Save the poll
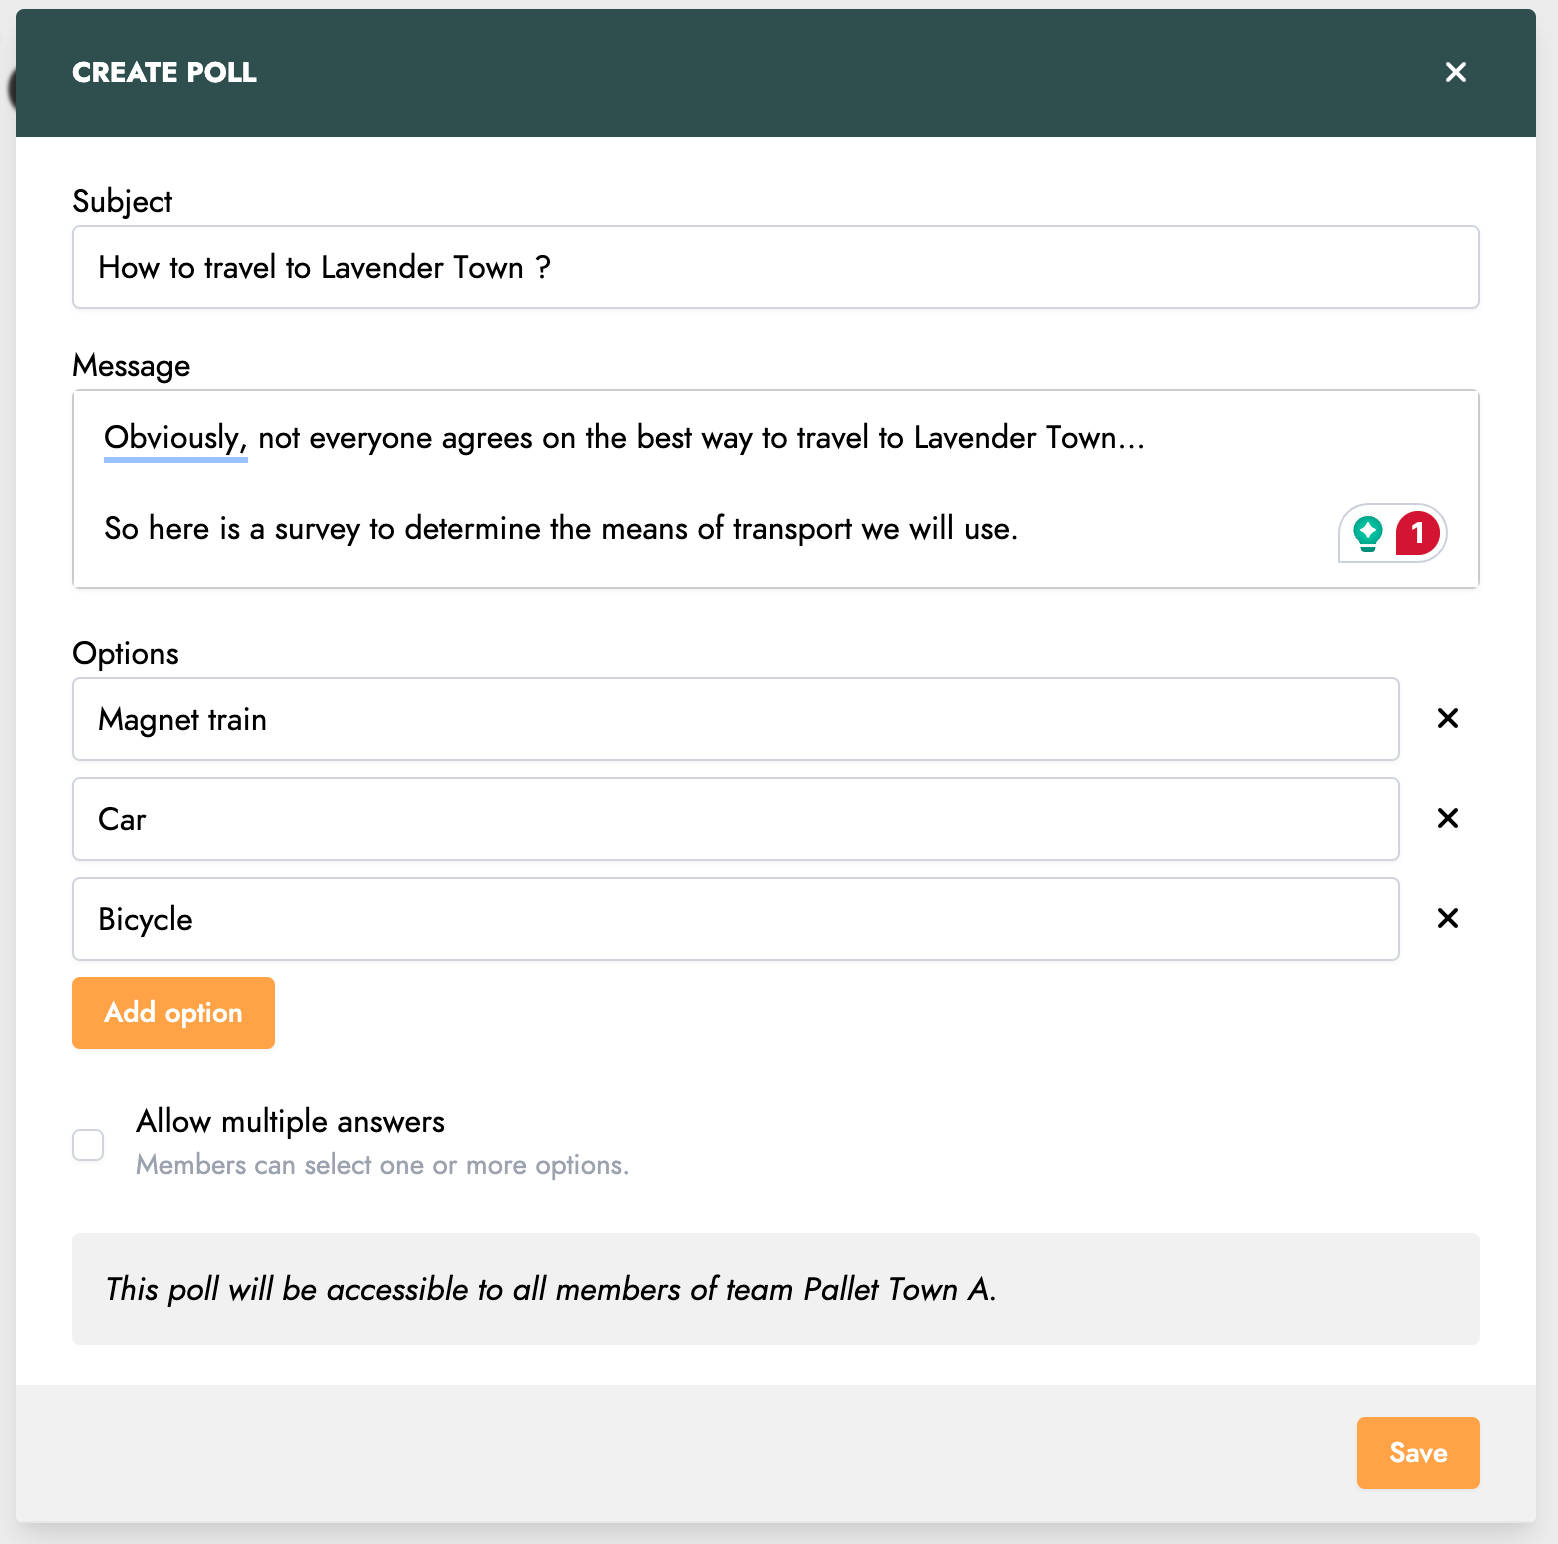The width and height of the screenshot is (1558, 1544). pos(1418,1453)
